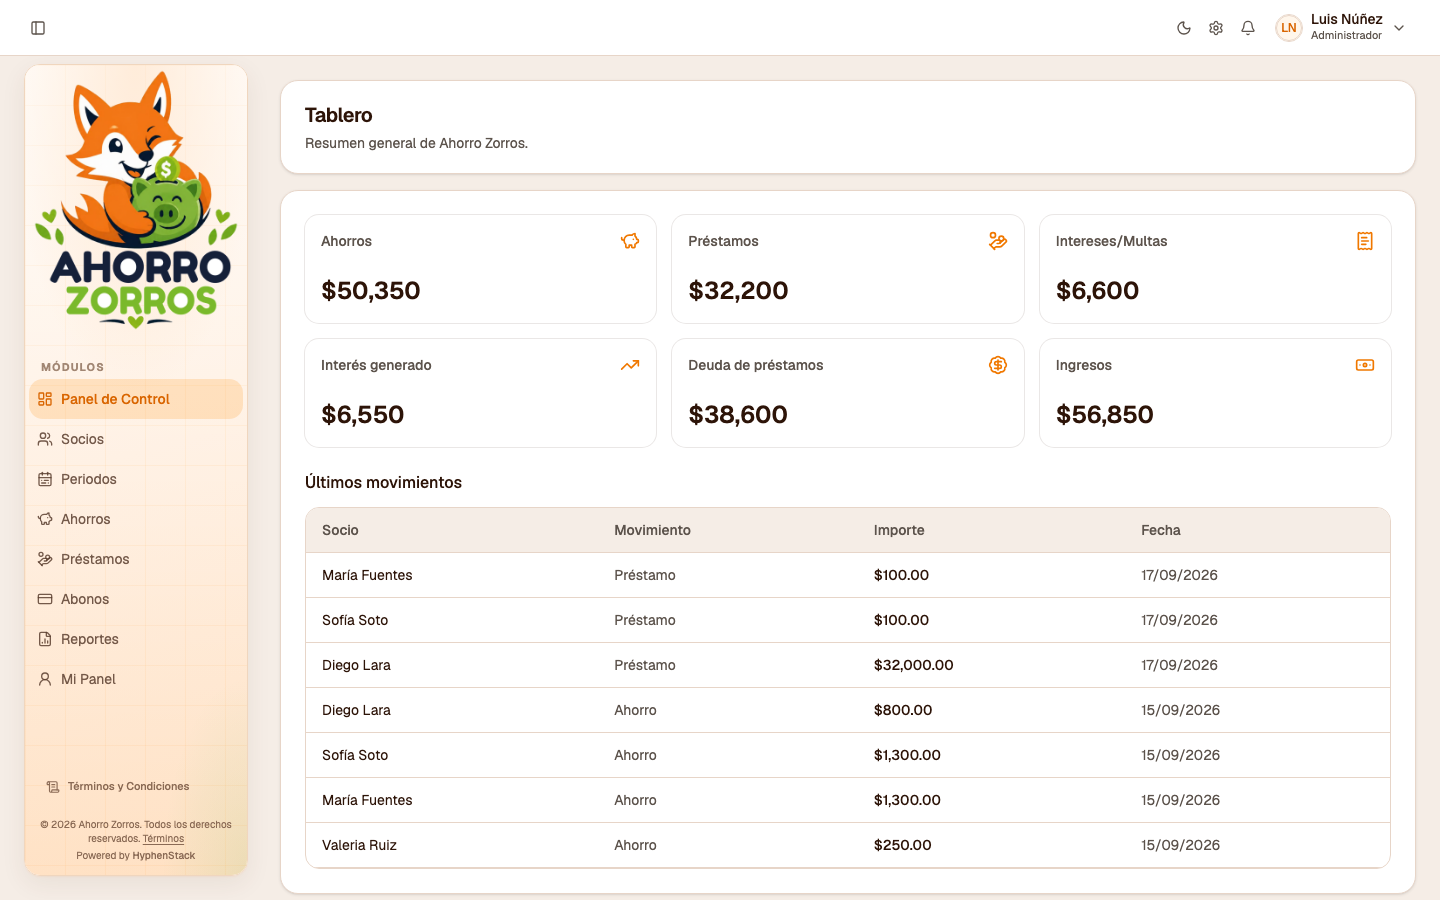The image size is (1440, 900).
Task: Open Mi Panel
Action: click(x=136, y=679)
